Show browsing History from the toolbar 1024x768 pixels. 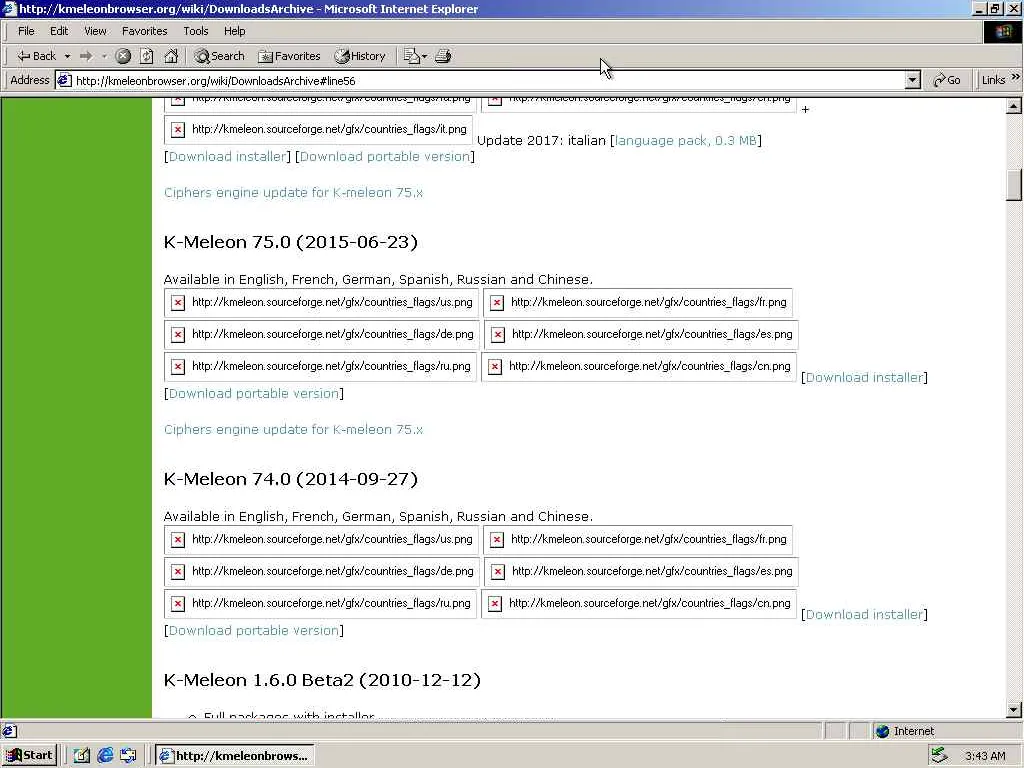[x=360, y=56]
